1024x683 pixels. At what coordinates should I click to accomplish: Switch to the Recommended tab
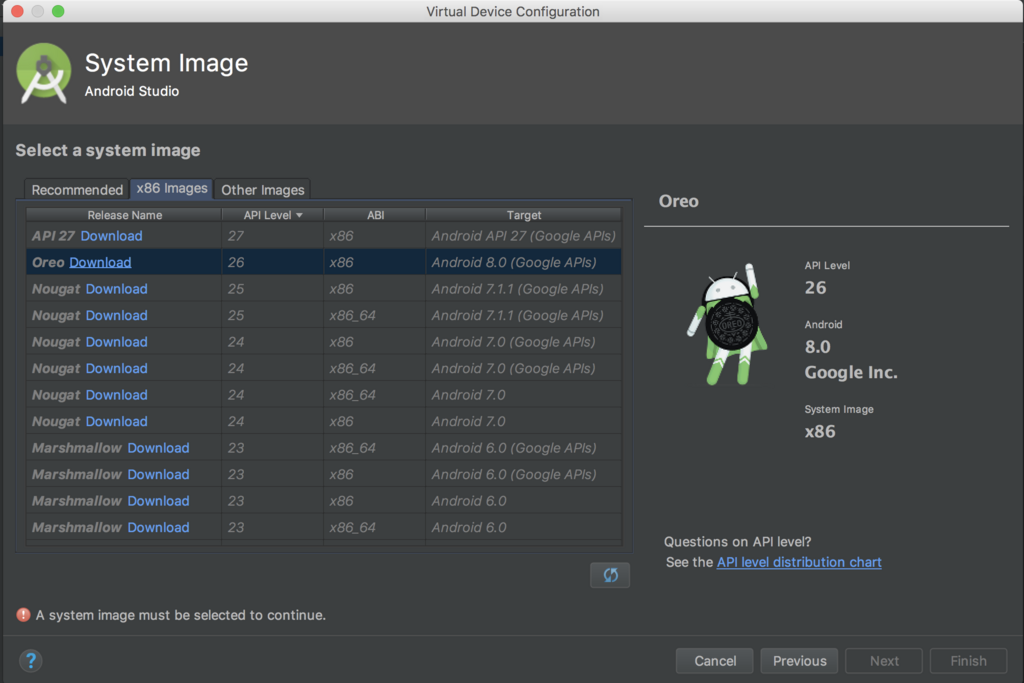[77, 189]
